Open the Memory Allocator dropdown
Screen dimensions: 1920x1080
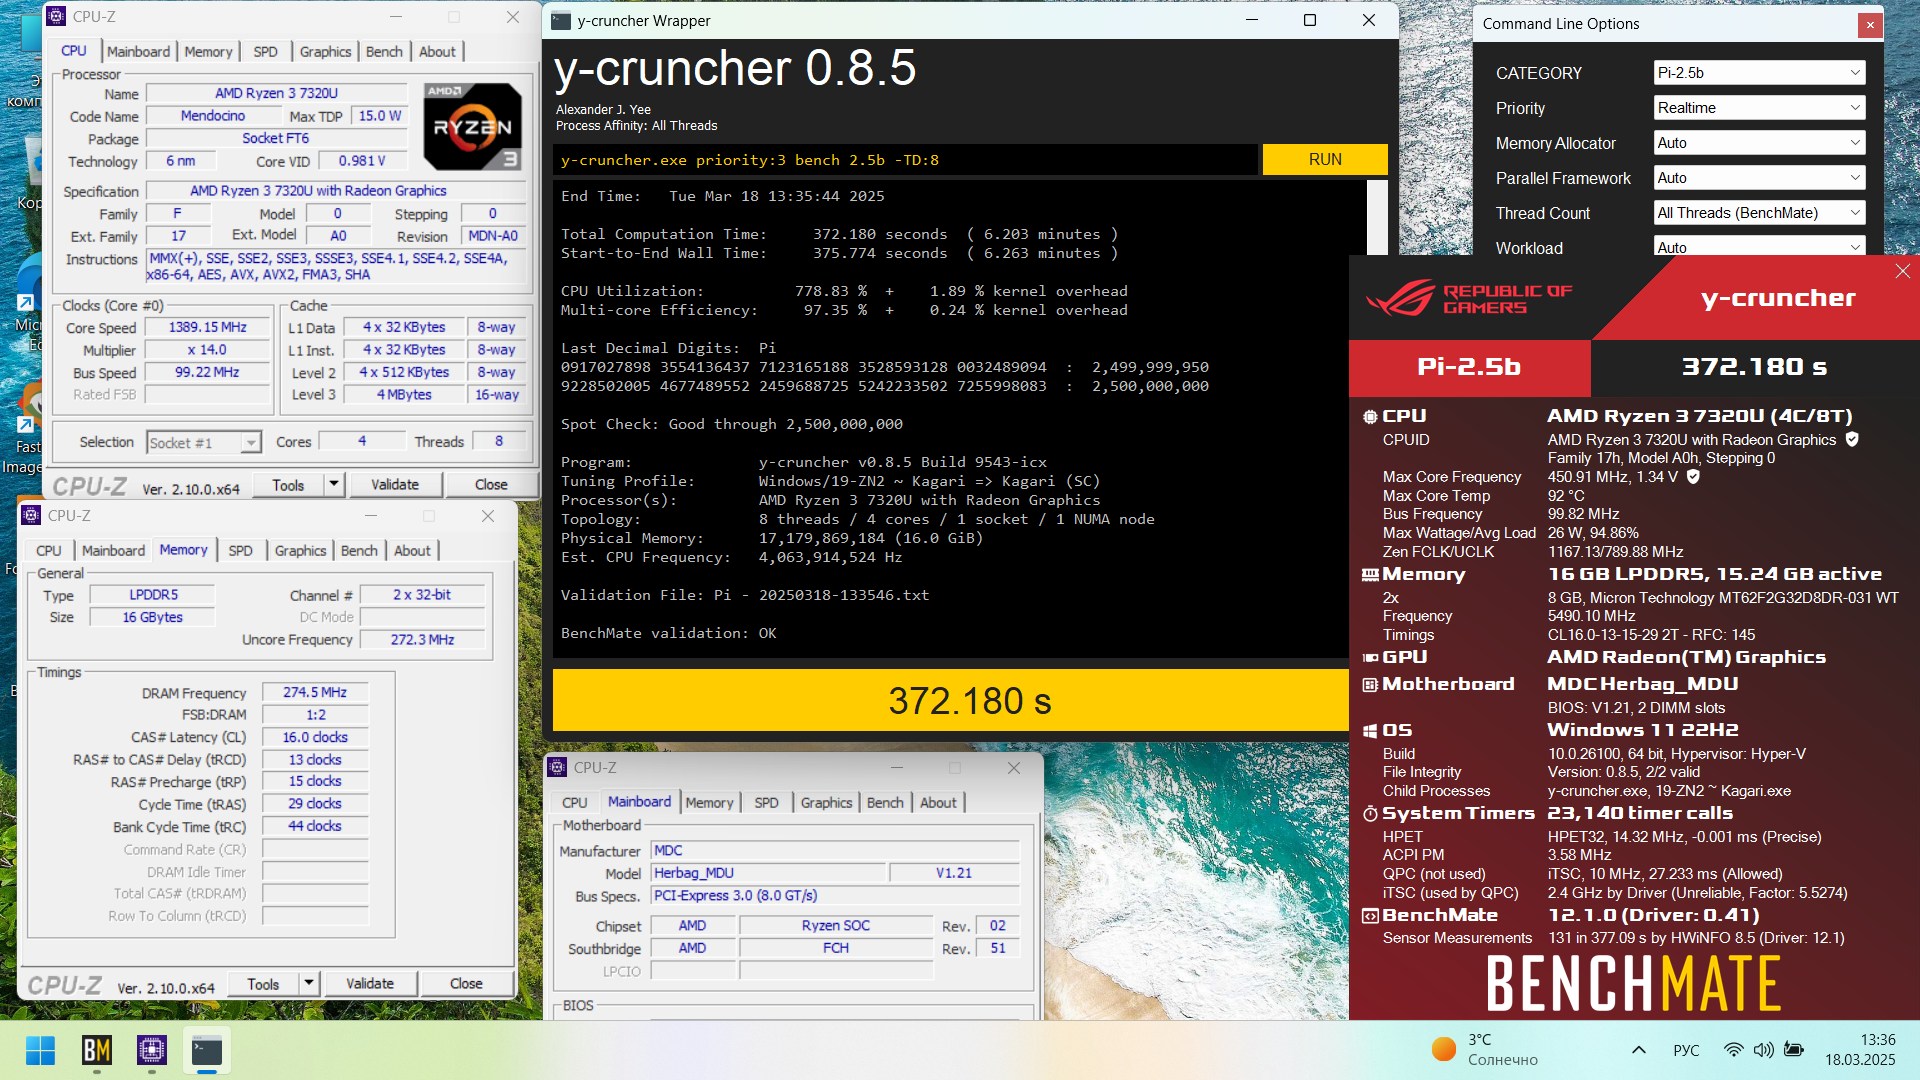point(1759,143)
